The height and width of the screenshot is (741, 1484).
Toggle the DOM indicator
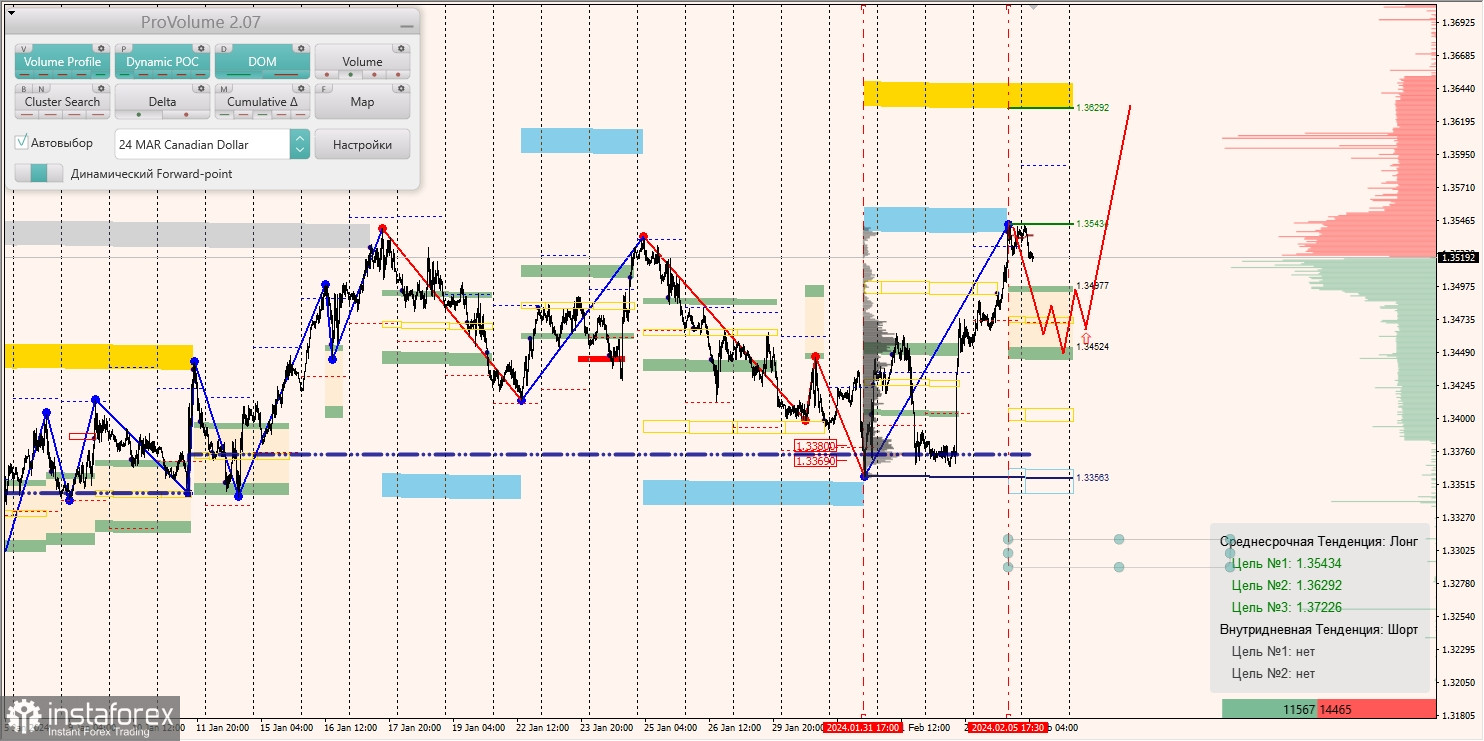tap(262, 61)
